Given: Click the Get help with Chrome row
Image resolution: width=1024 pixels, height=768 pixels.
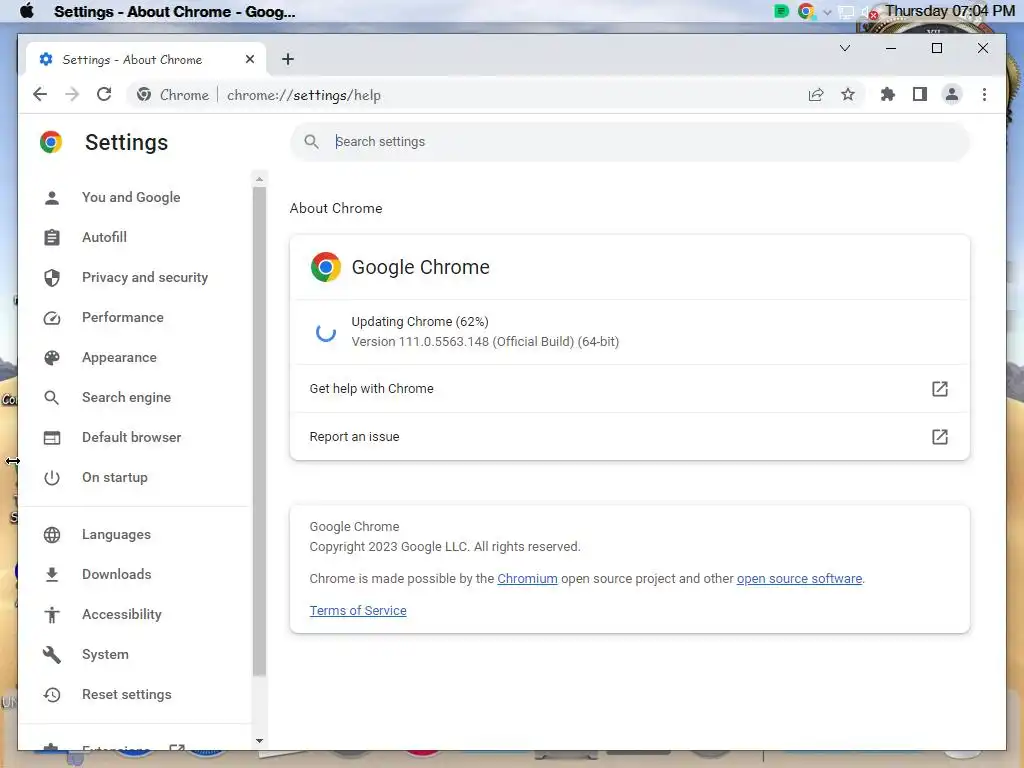Looking at the screenshot, I should [x=630, y=389].
